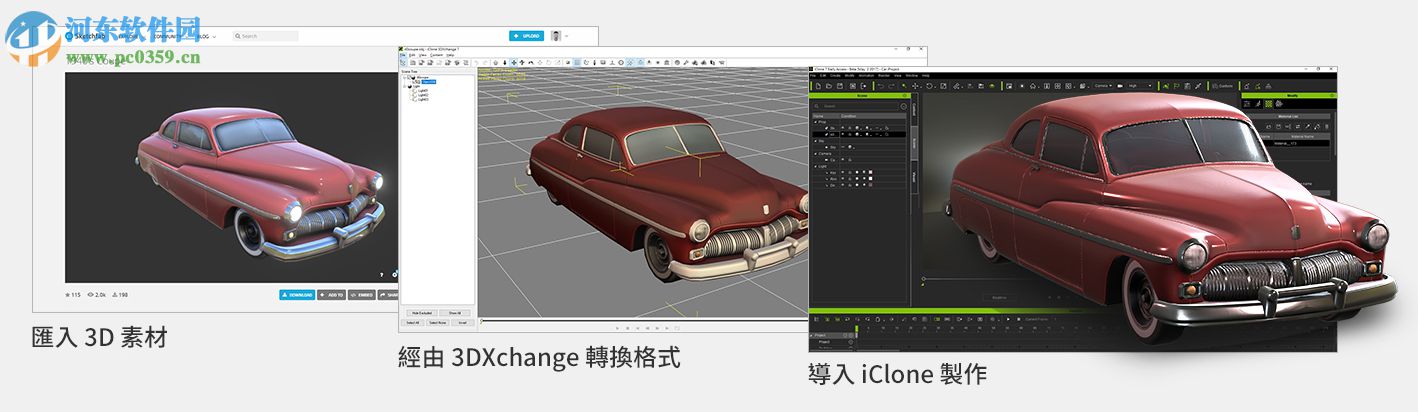Select the Key light row in iClone Scene
The width and height of the screenshot is (1418, 412).
[x=858, y=172]
